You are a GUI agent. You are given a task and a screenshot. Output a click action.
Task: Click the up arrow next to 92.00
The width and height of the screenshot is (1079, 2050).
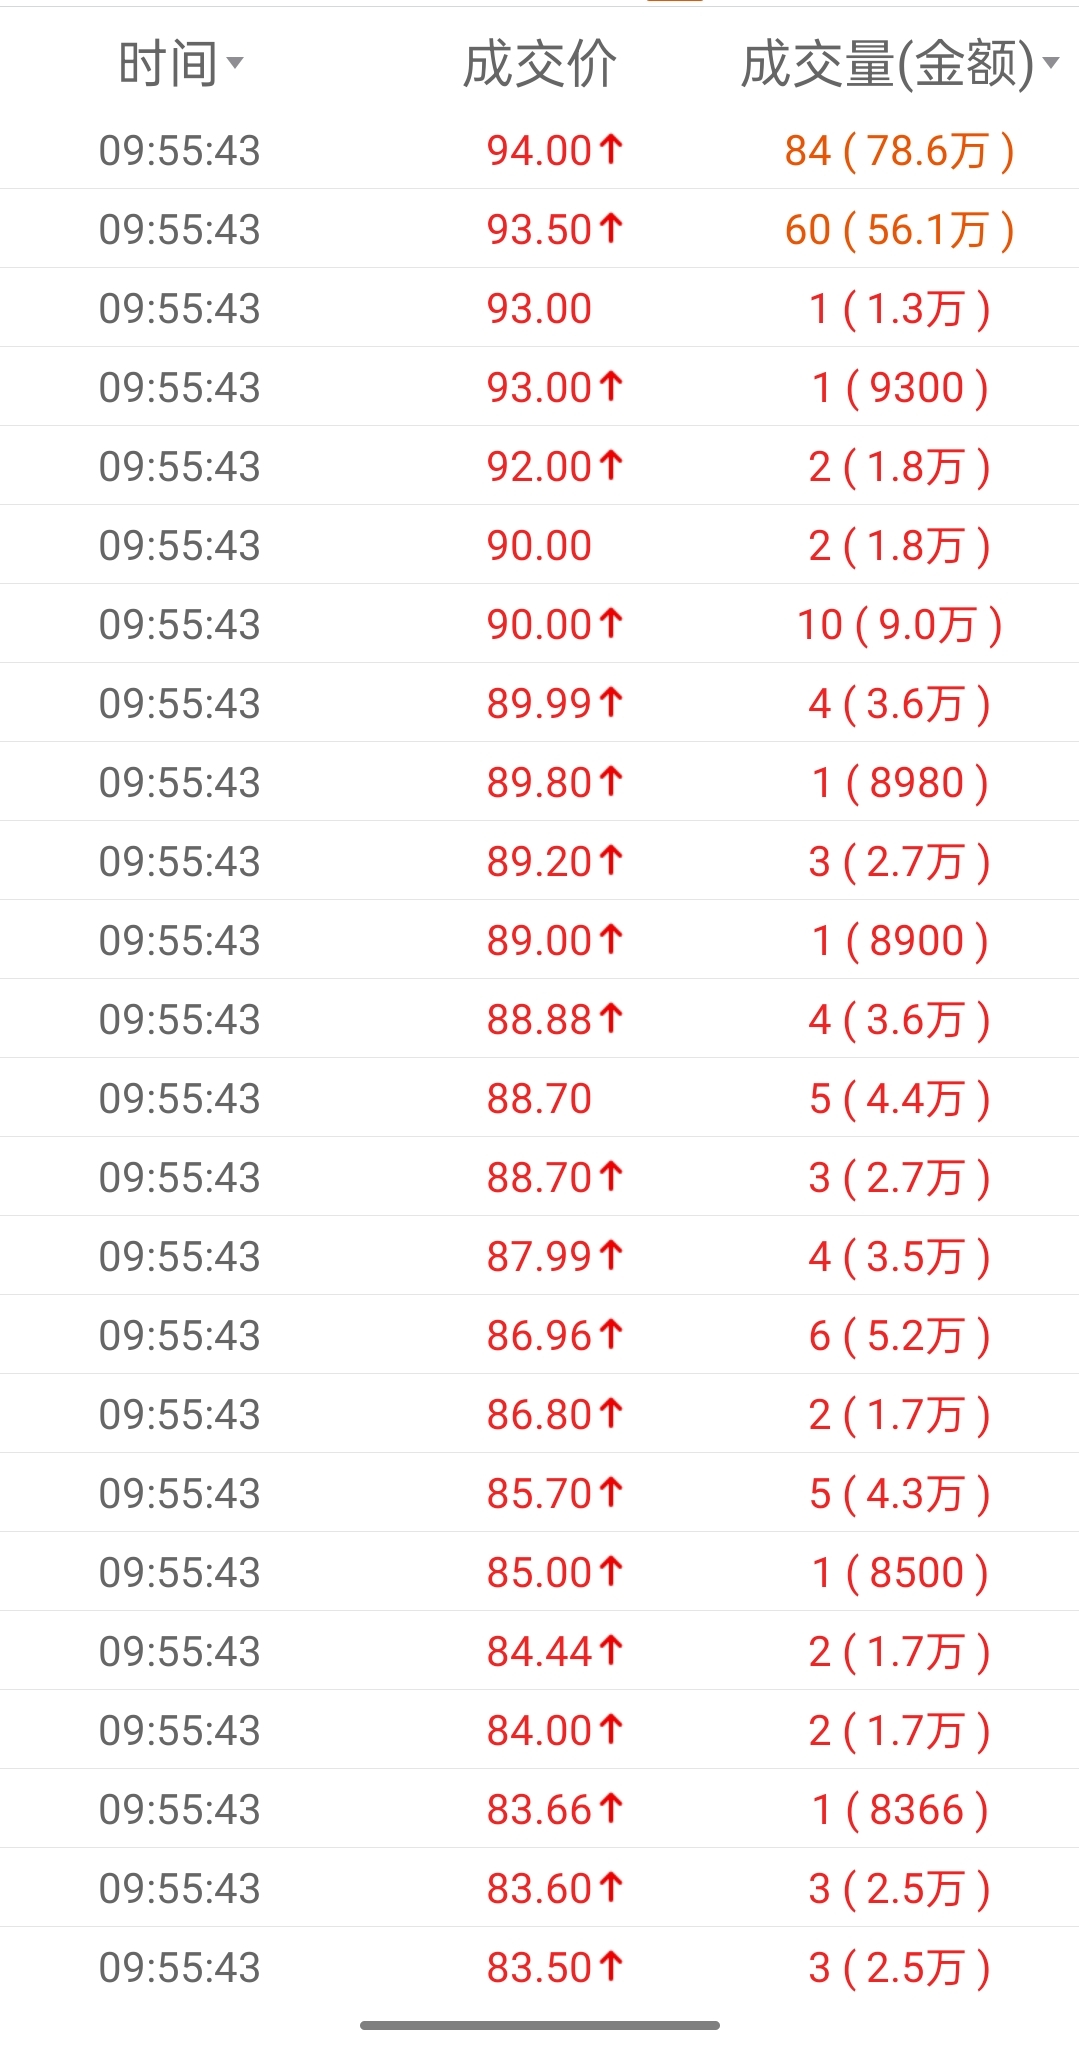[611, 465]
